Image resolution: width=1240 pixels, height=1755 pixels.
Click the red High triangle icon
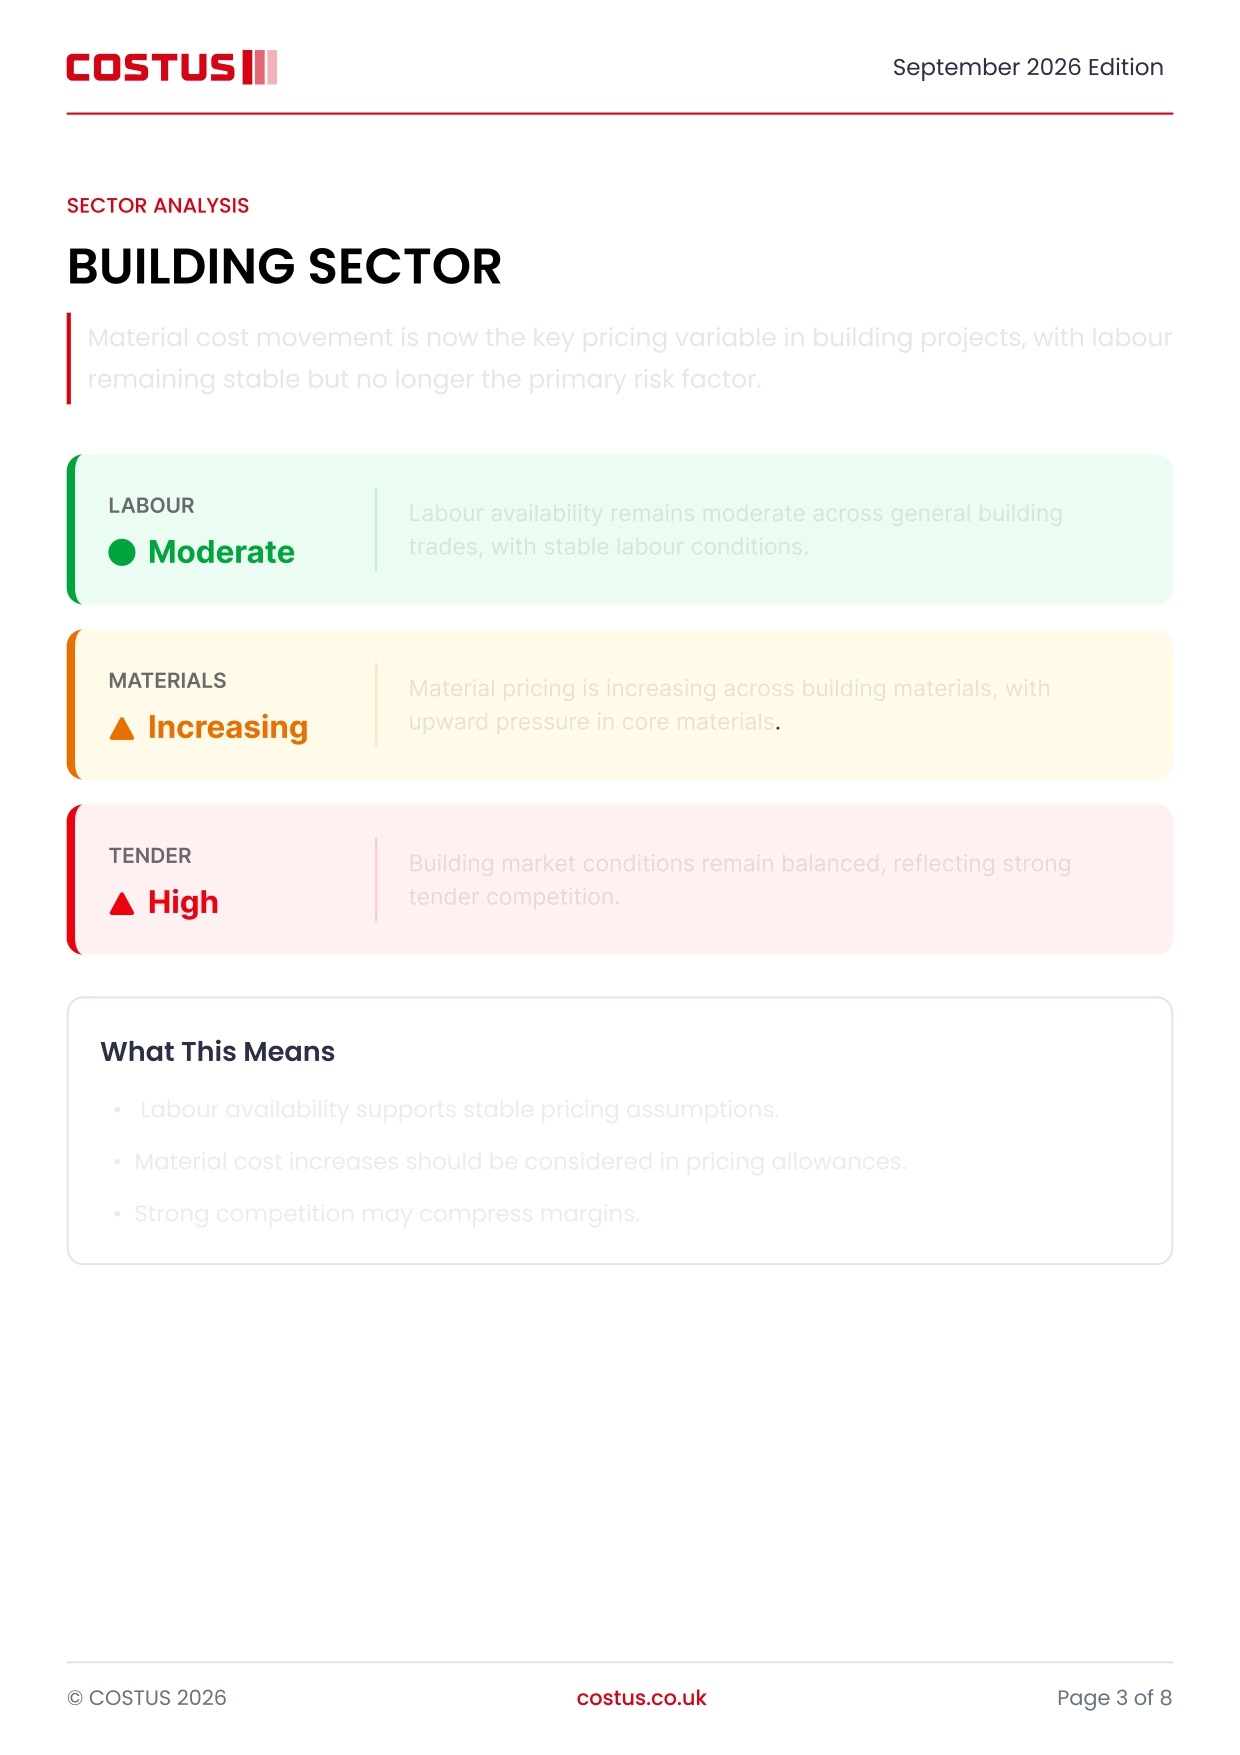122,904
